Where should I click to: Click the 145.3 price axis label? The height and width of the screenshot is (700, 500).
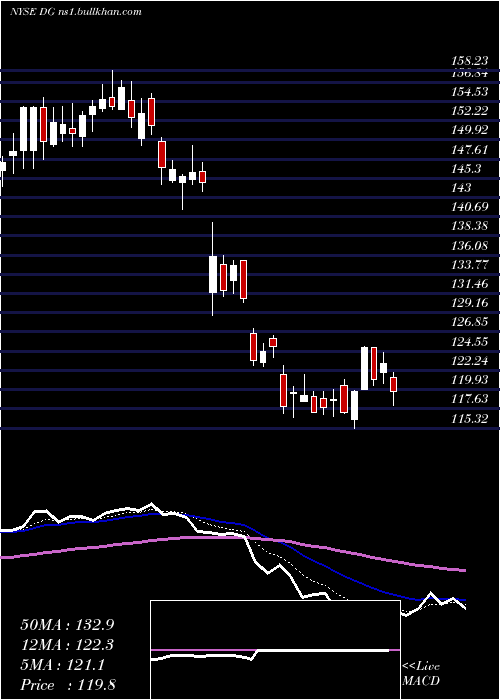pyautogui.click(x=468, y=169)
